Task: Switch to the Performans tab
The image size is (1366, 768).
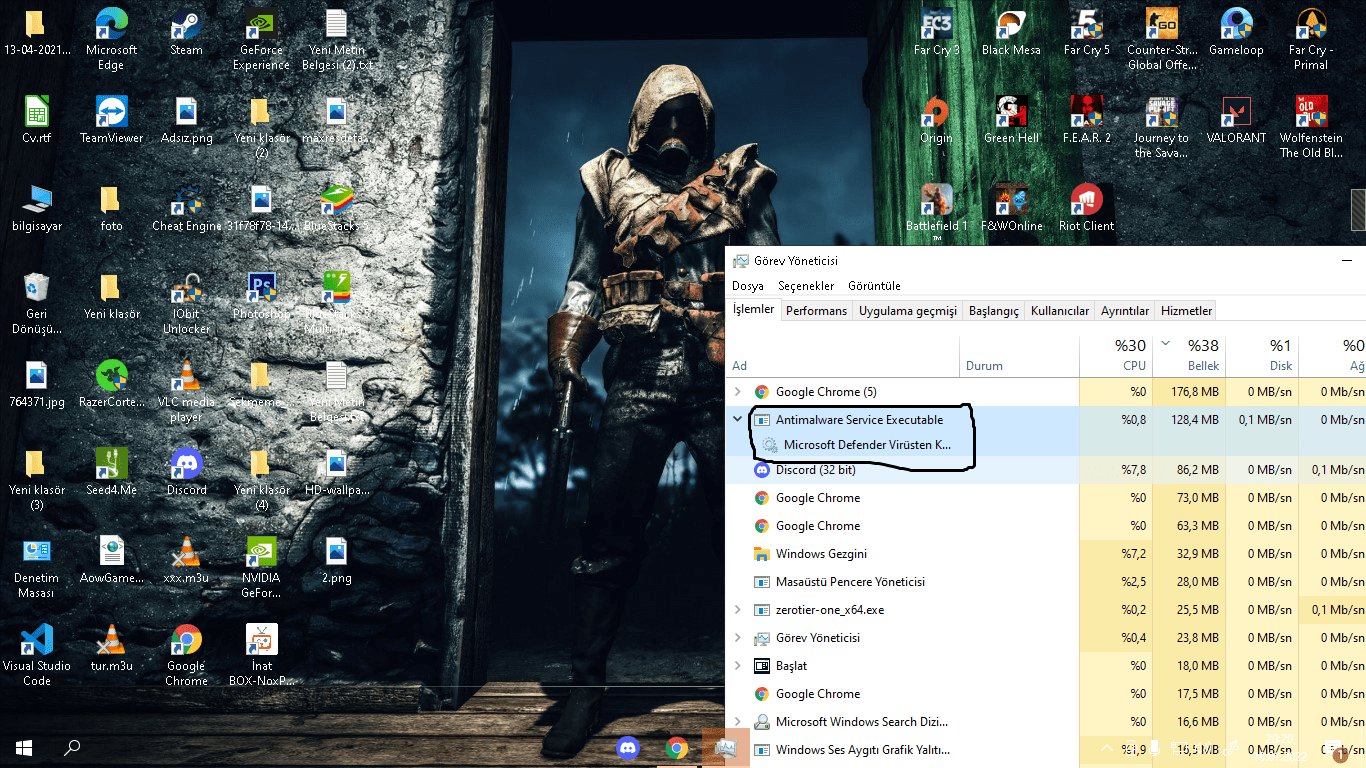Action: pyautogui.click(x=816, y=311)
